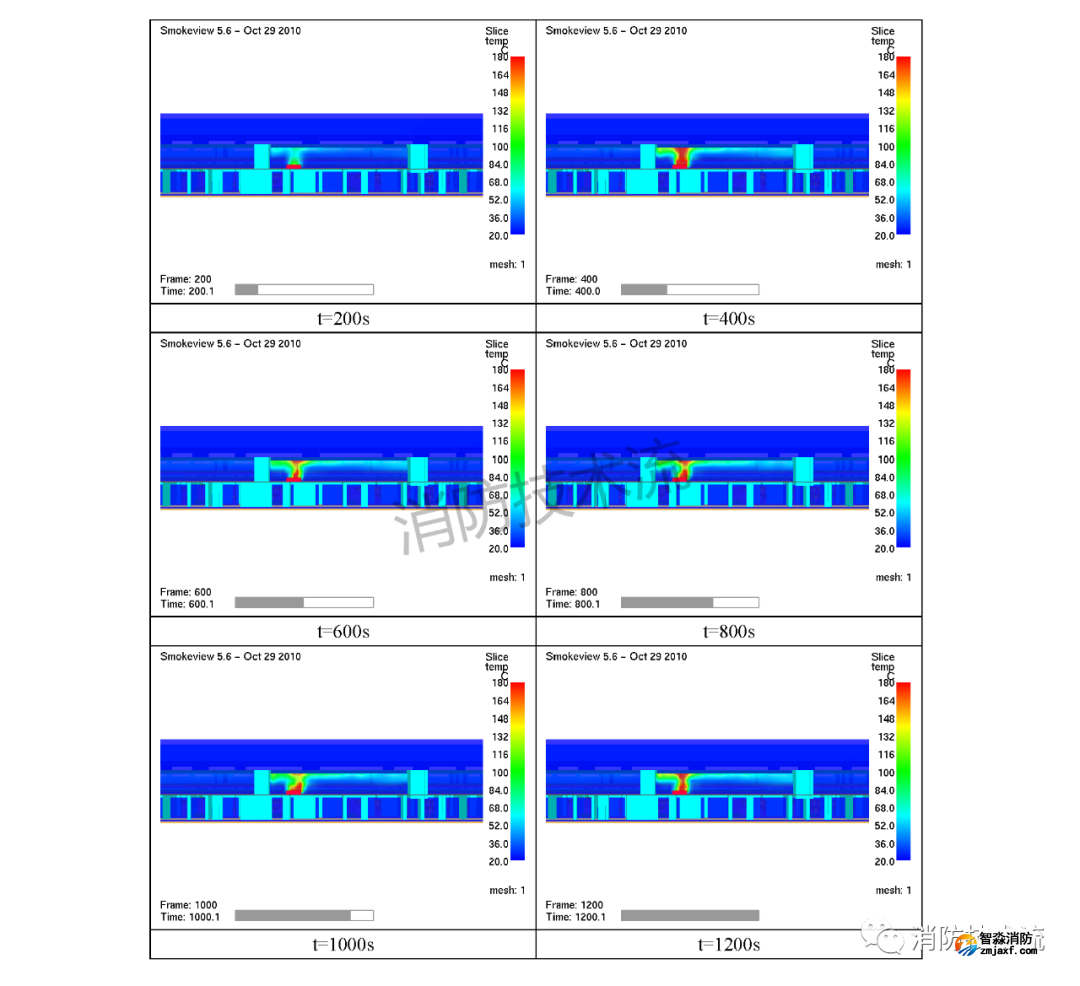Screen dimensions: 1080x986
Task: Click the temperature color bar in the t=1000s panel
Action: [517, 771]
